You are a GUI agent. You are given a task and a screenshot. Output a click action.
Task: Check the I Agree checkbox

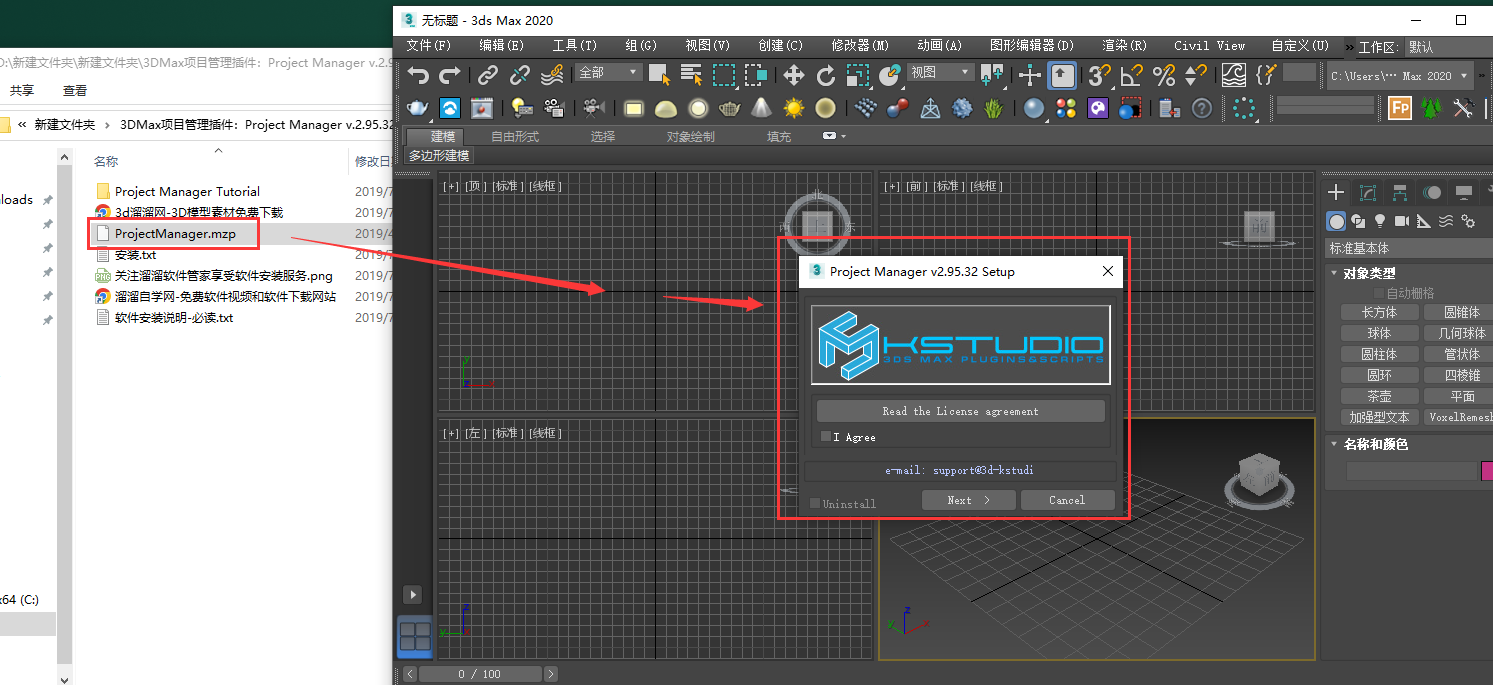(825, 437)
